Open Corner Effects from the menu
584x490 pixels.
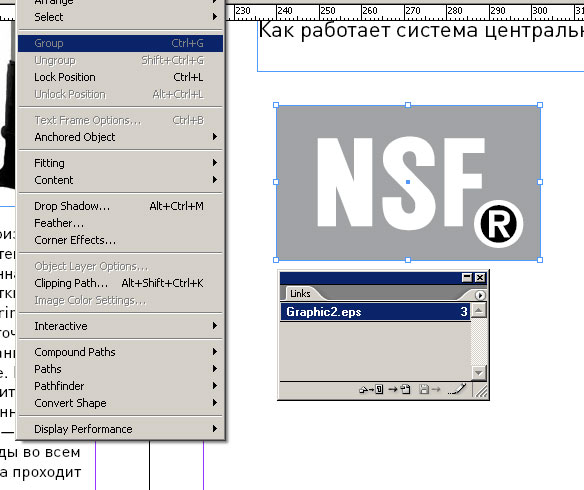(x=120, y=240)
